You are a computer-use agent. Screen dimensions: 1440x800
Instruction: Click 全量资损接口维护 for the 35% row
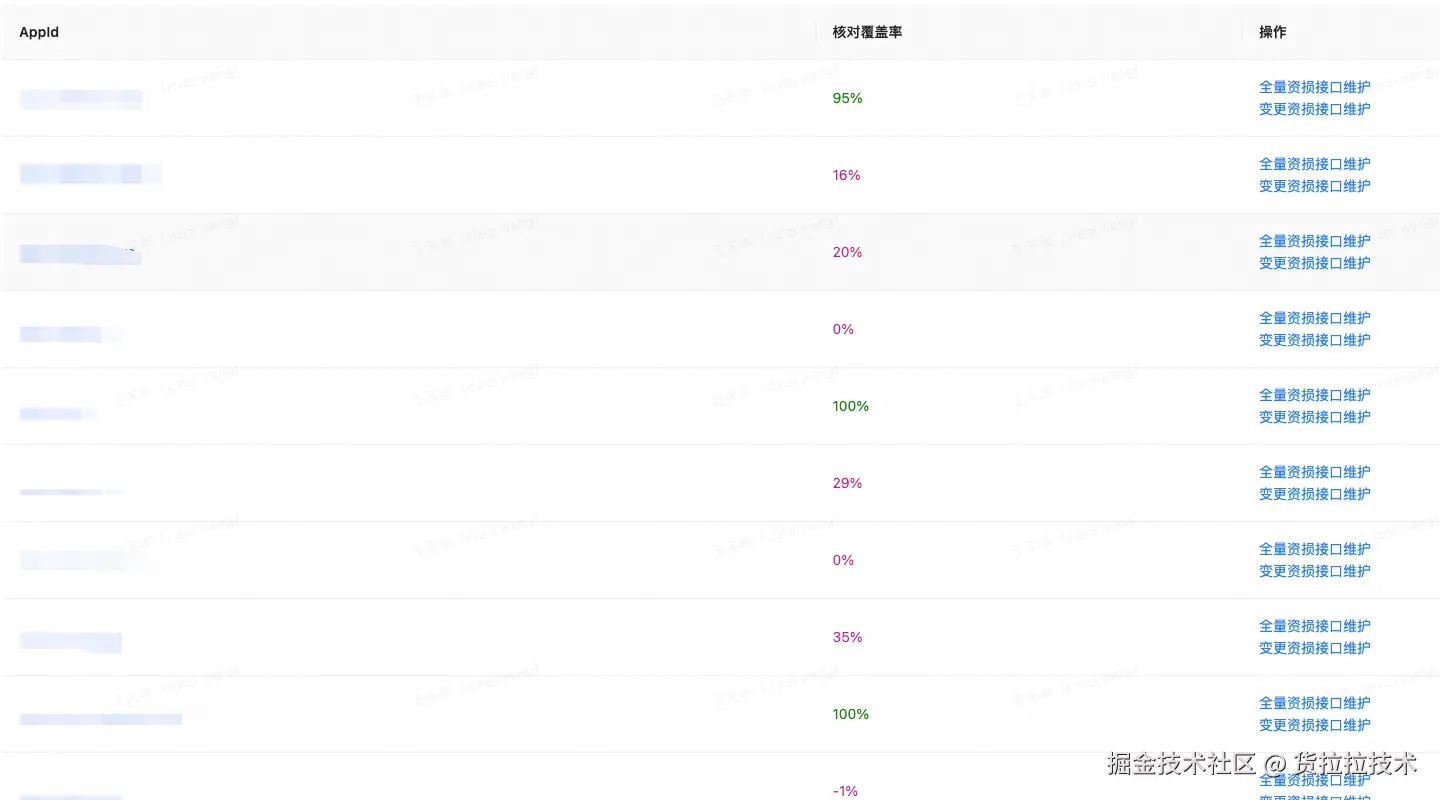click(x=1314, y=626)
